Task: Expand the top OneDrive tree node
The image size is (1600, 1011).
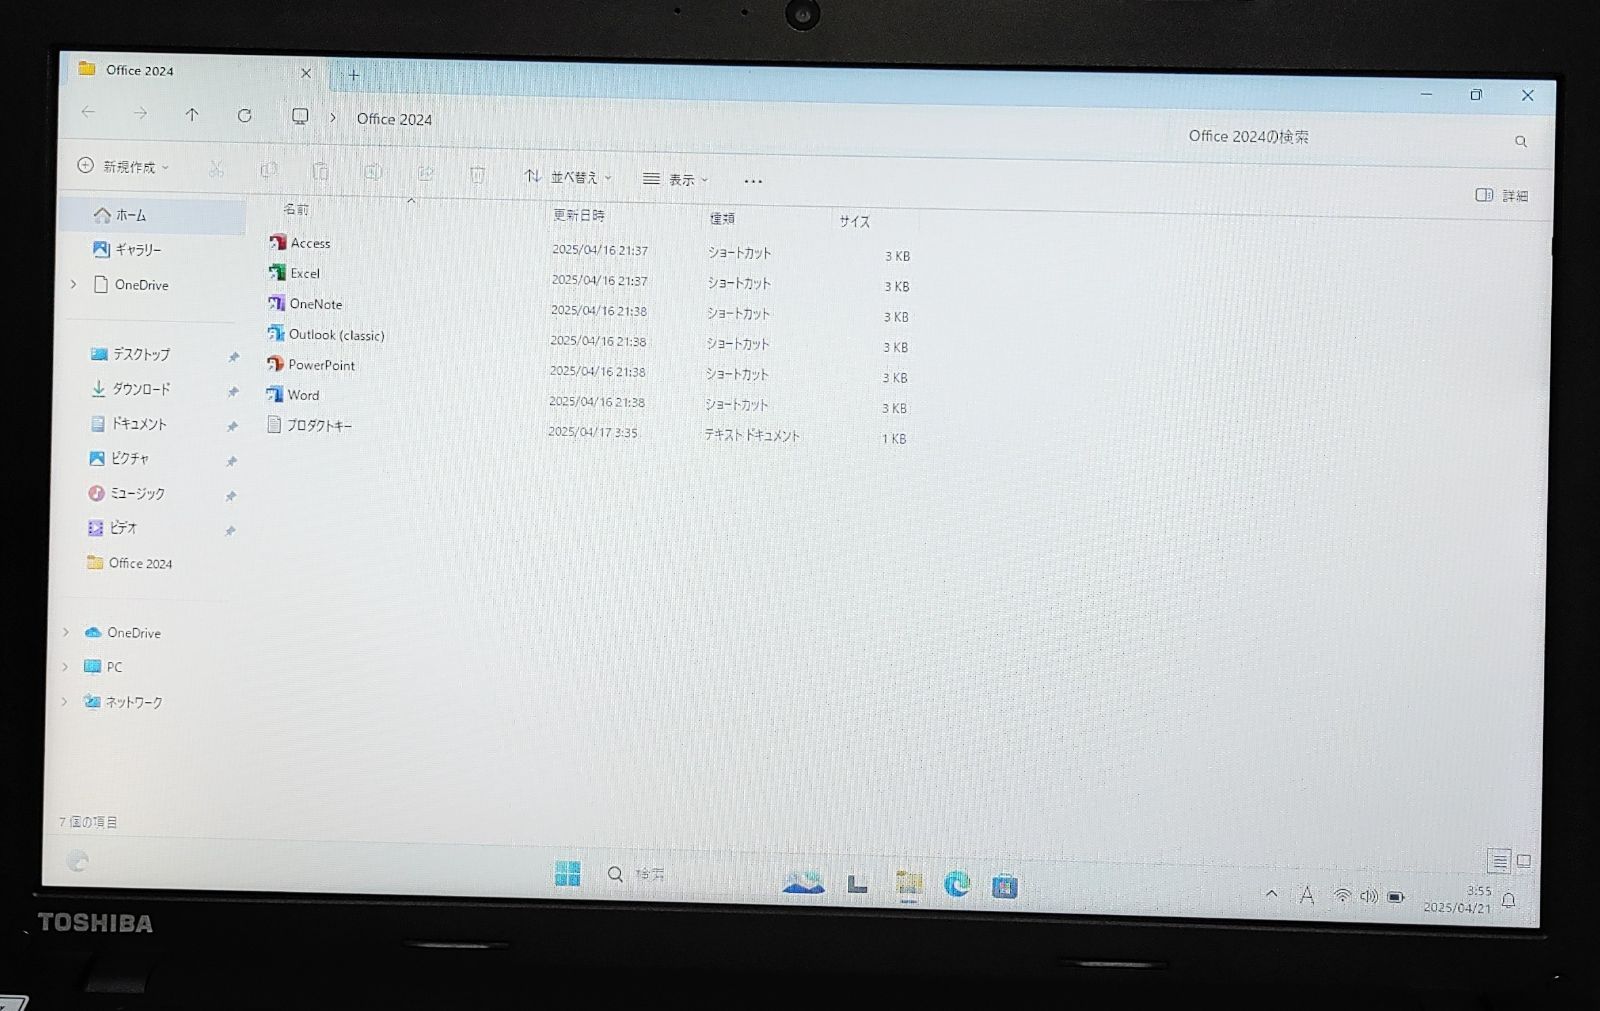Action: click(x=73, y=284)
